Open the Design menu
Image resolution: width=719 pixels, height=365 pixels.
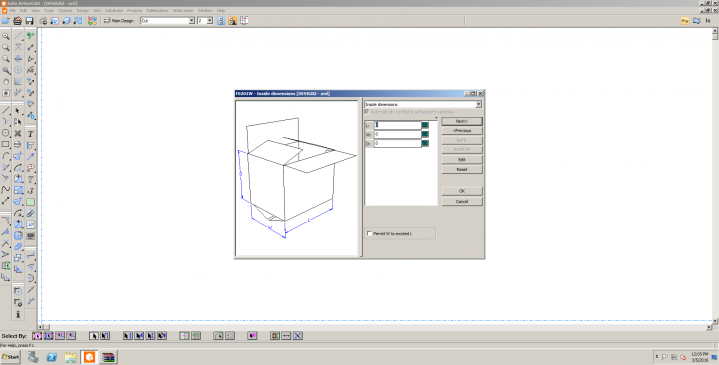83,10
